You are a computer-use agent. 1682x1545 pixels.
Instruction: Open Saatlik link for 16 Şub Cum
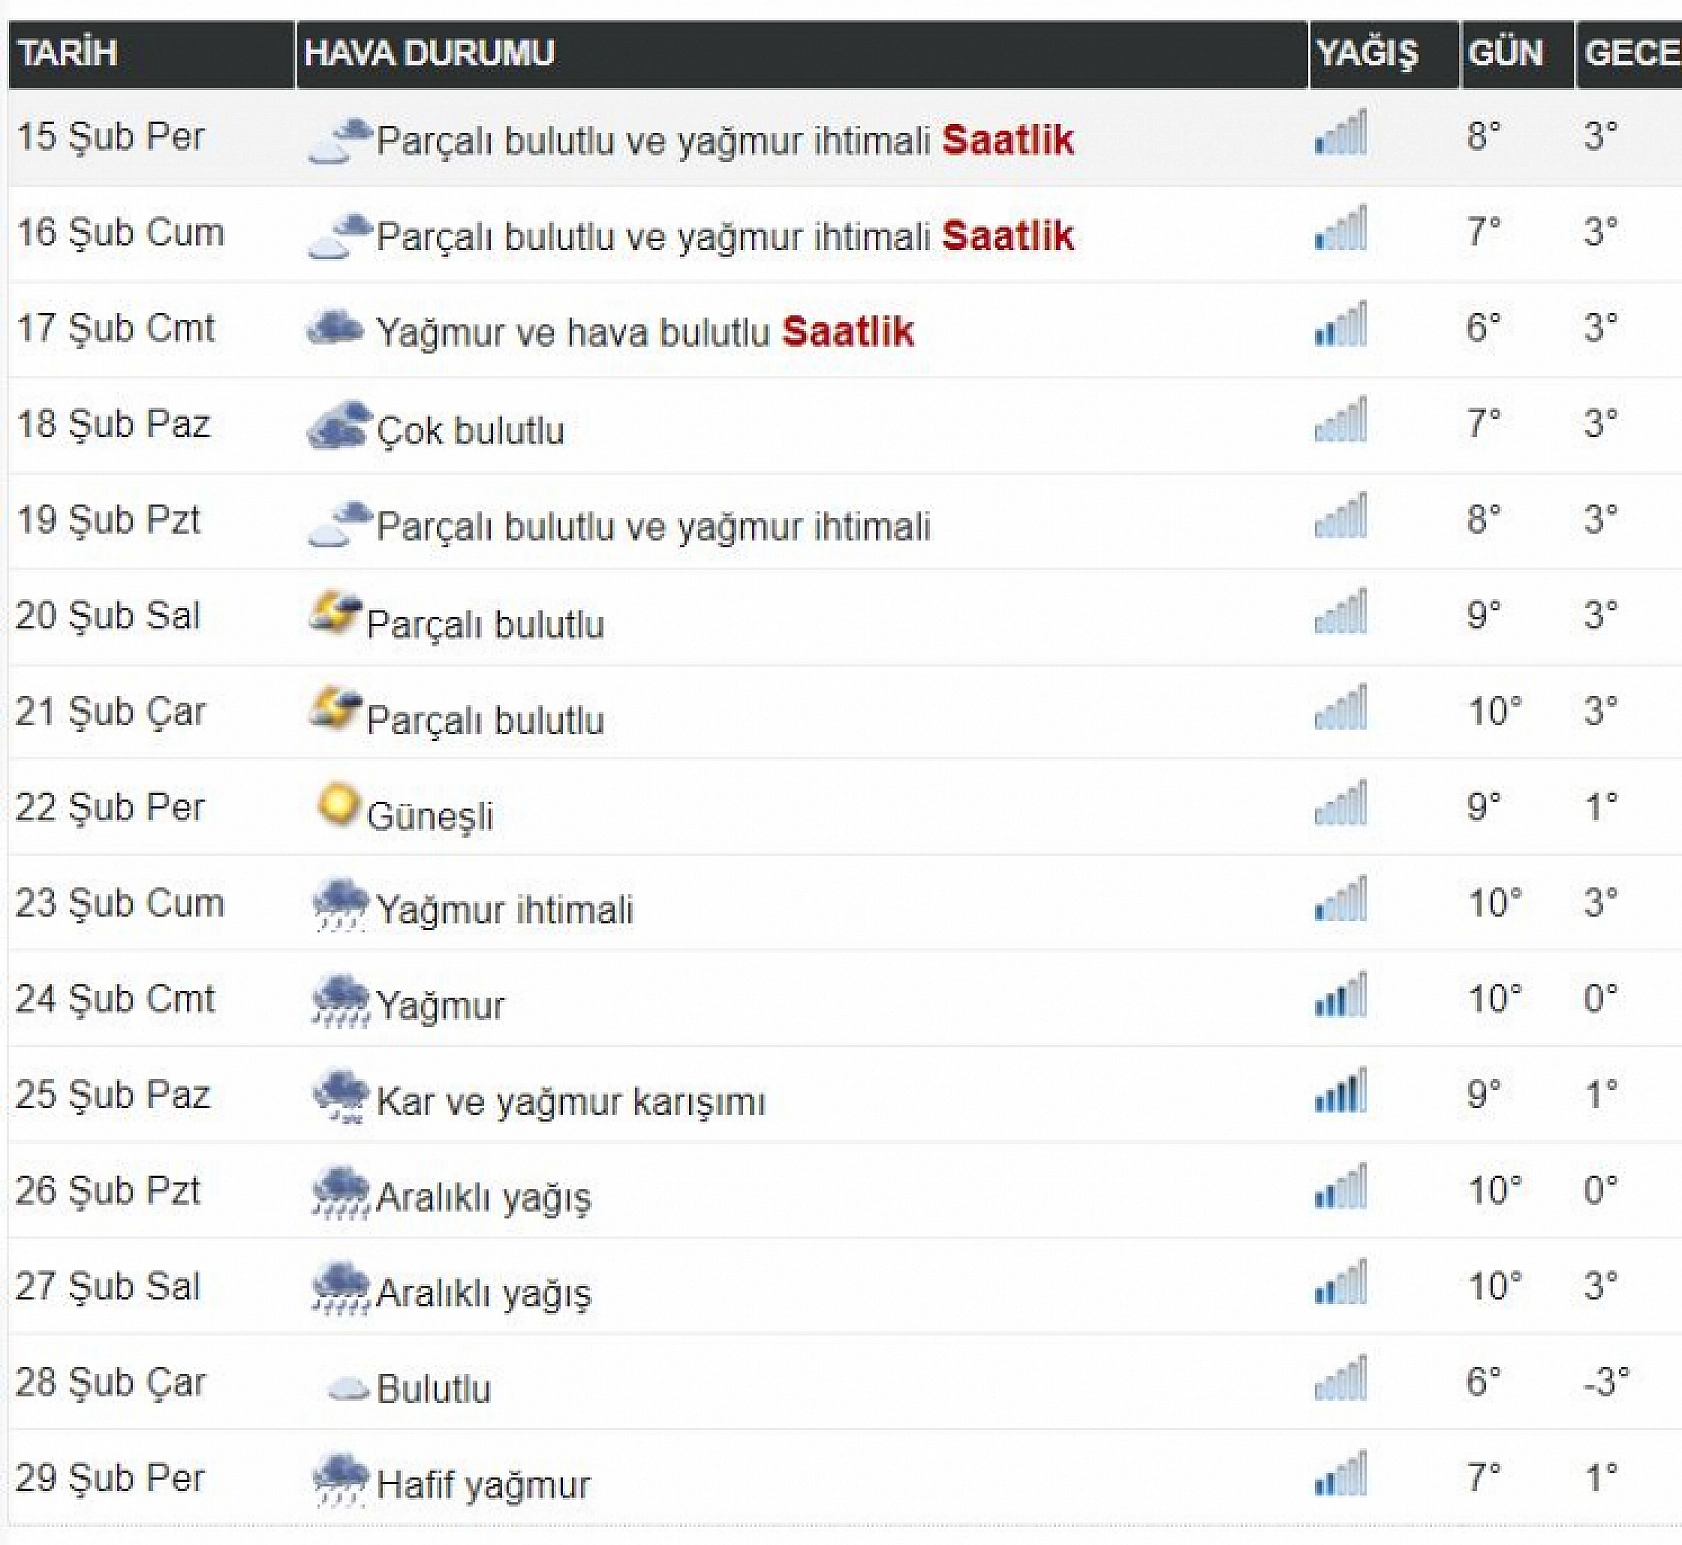click(x=1007, y=236)
